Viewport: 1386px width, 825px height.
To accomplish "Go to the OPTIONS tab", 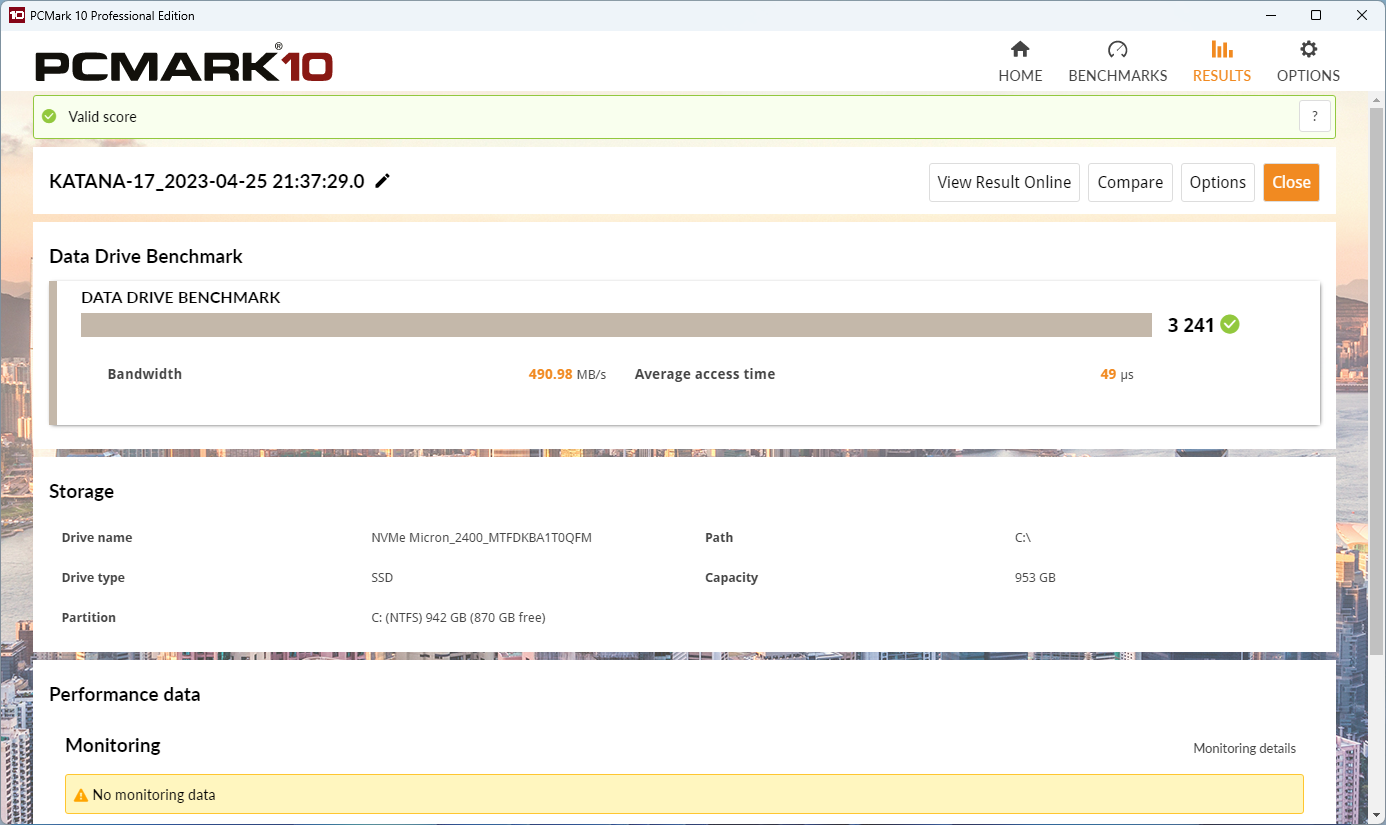I will coord(1308,62).
